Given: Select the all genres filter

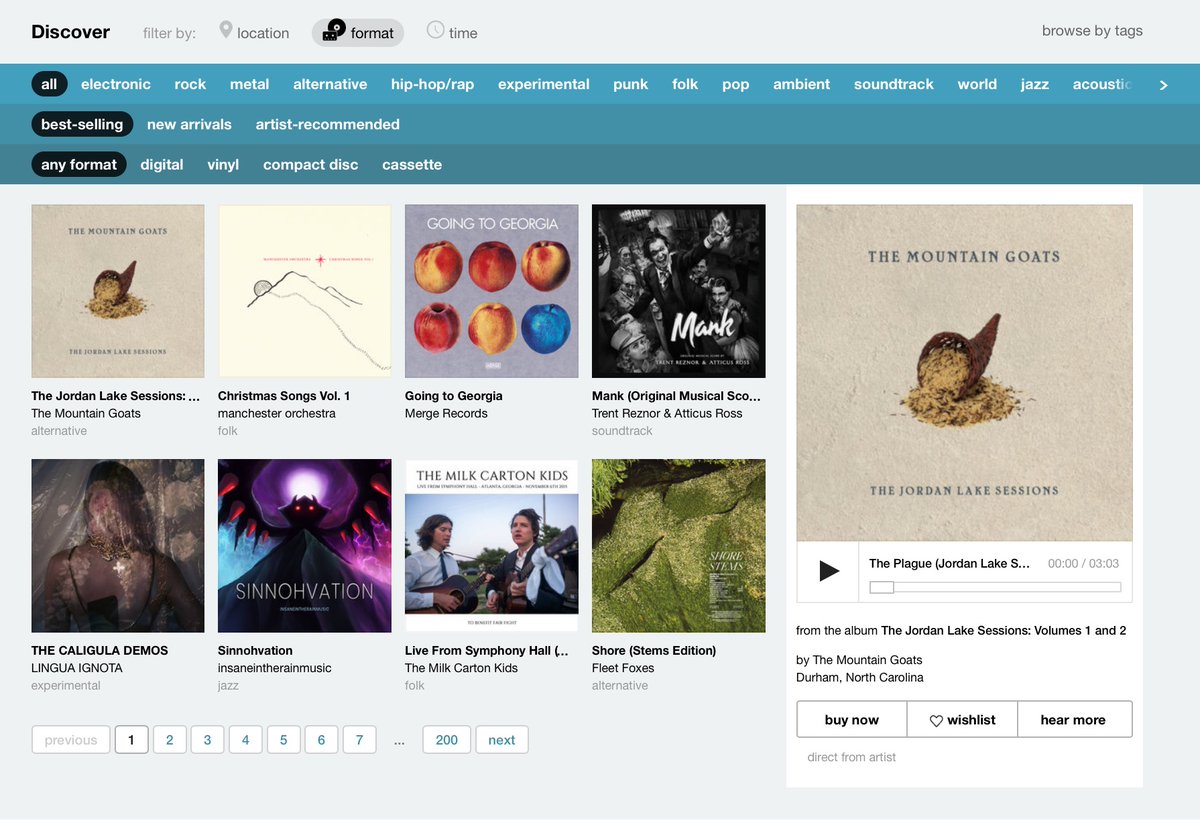Looking at the screenshot, I should (49, 84).
